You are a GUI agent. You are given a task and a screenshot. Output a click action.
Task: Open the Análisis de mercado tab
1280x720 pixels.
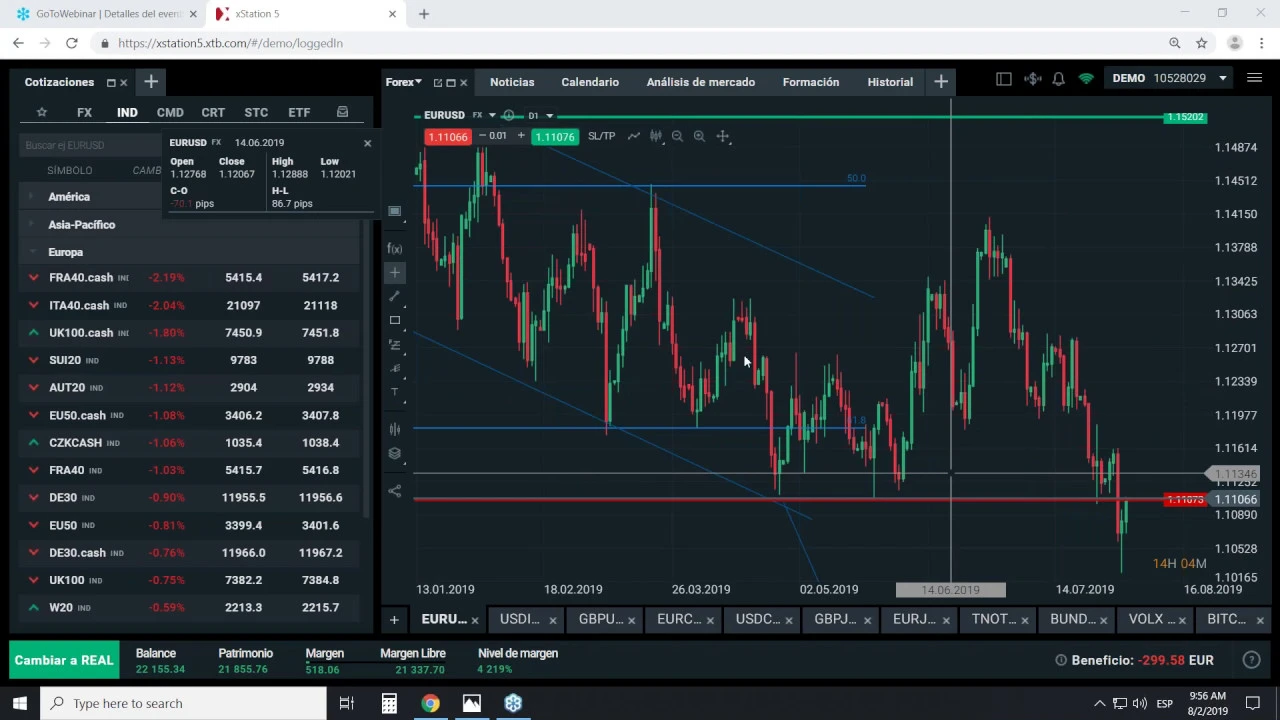pyautogui.click(x=701, y=82)
